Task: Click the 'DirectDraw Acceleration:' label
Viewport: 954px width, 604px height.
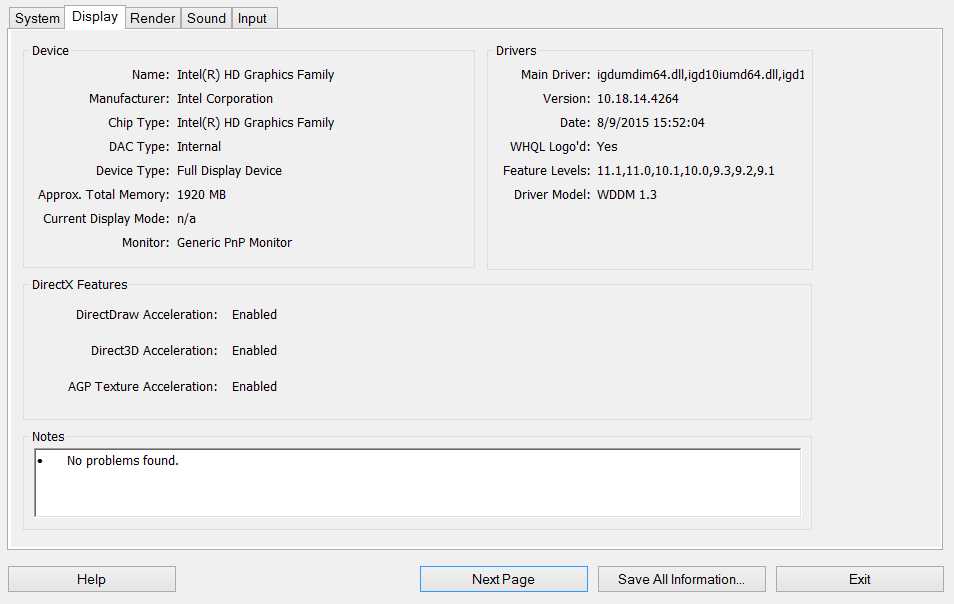Action: [x=147, y=314]
